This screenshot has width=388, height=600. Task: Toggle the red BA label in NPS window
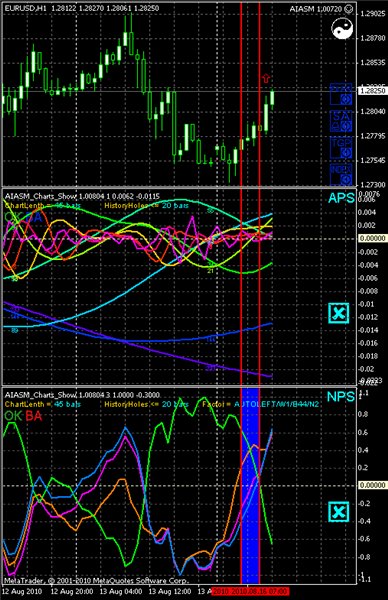coord(33,416)
